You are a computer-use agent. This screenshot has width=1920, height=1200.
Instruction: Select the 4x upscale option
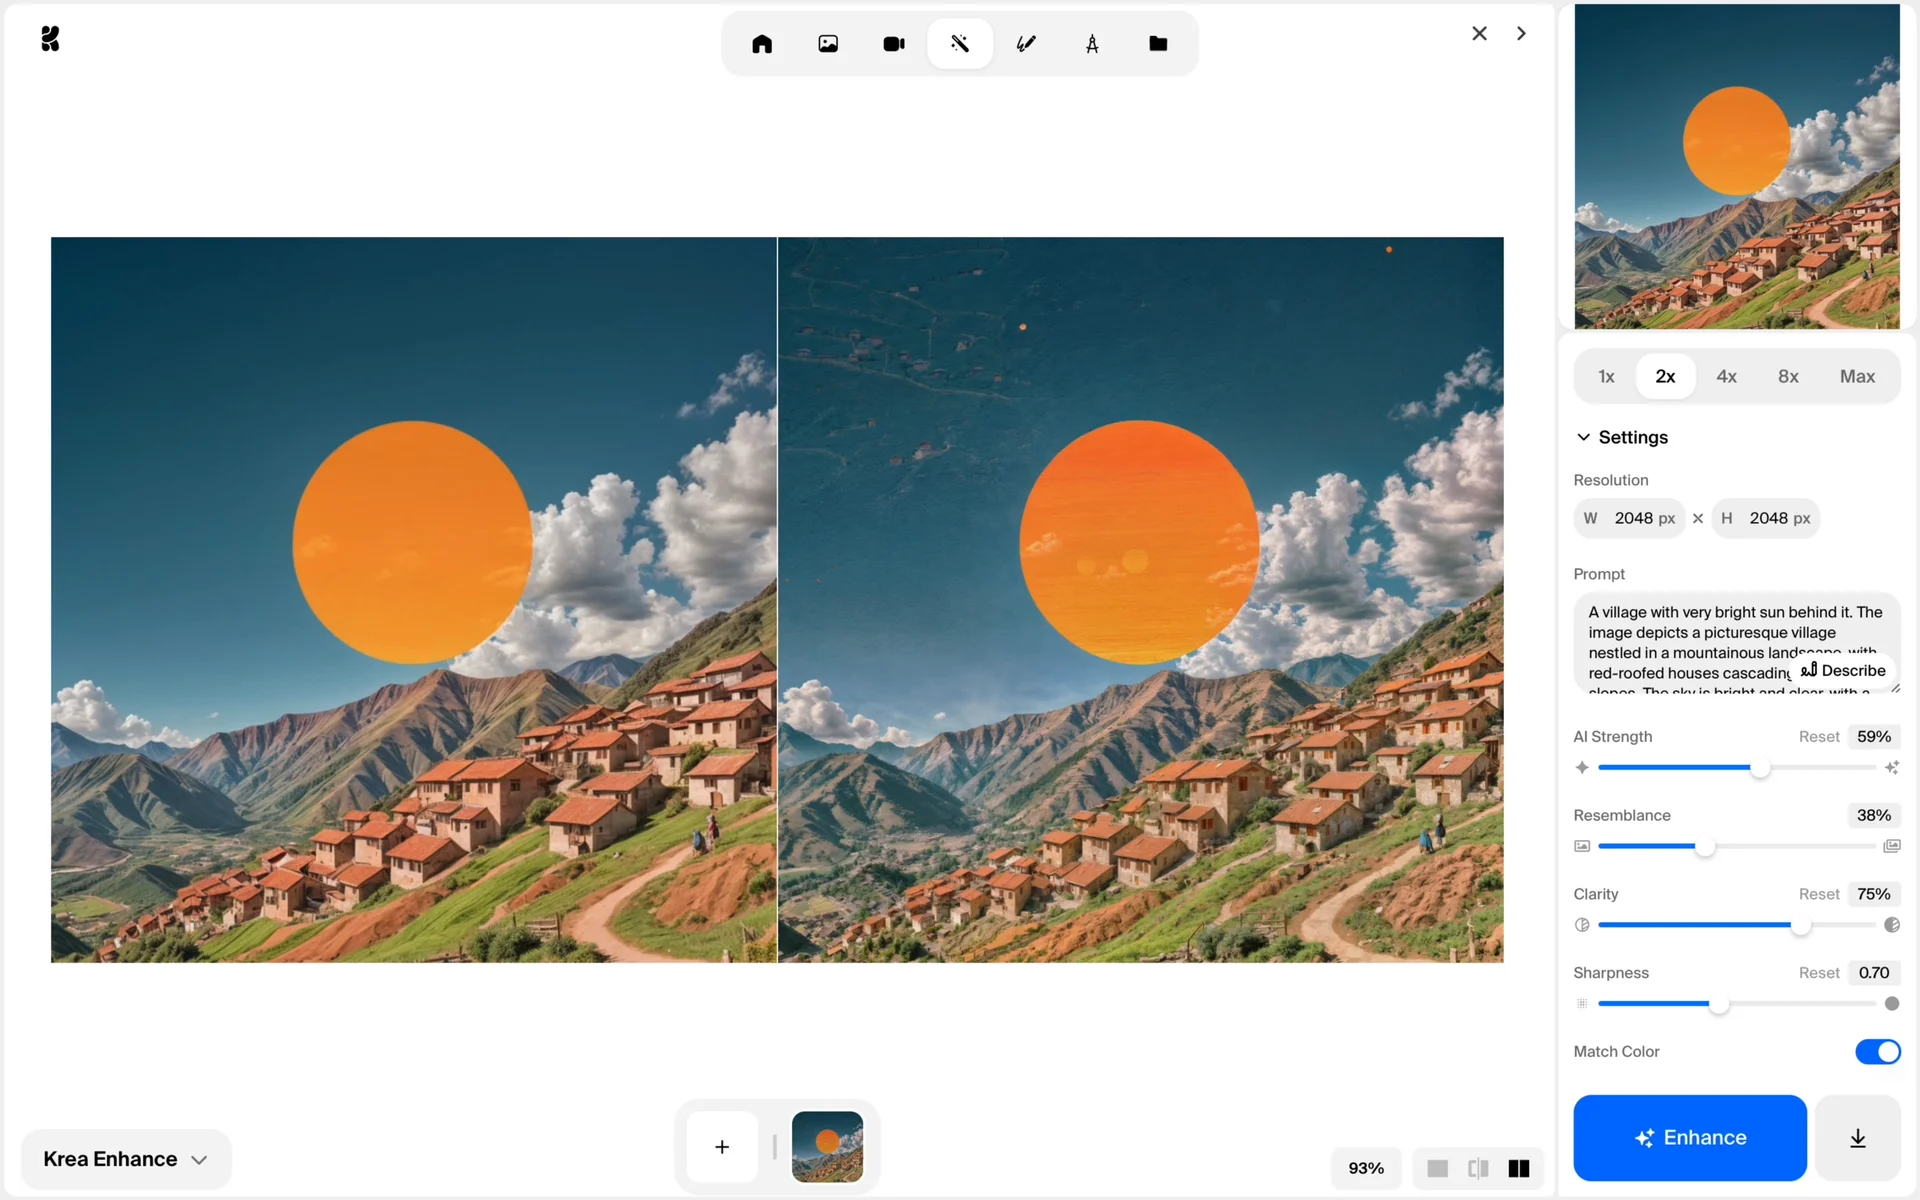(1726, 376)
